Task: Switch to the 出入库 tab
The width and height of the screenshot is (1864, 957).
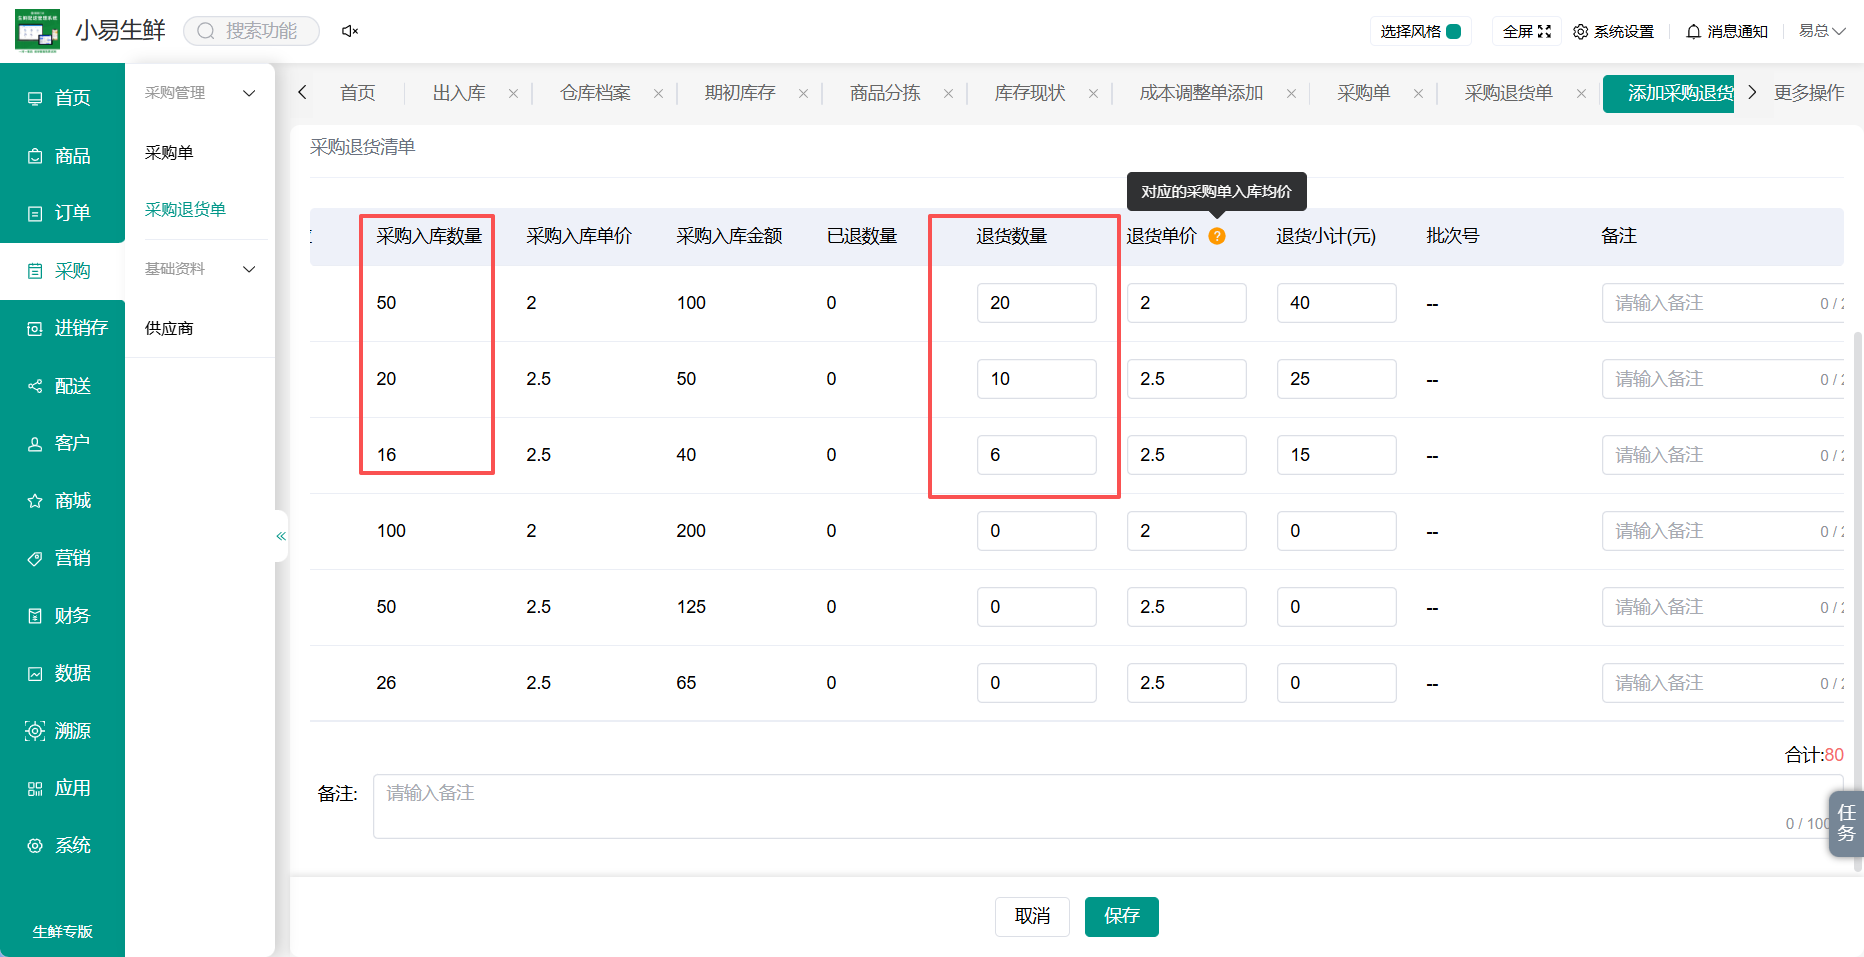Action: pyautogui.click(x=459, y=93)
